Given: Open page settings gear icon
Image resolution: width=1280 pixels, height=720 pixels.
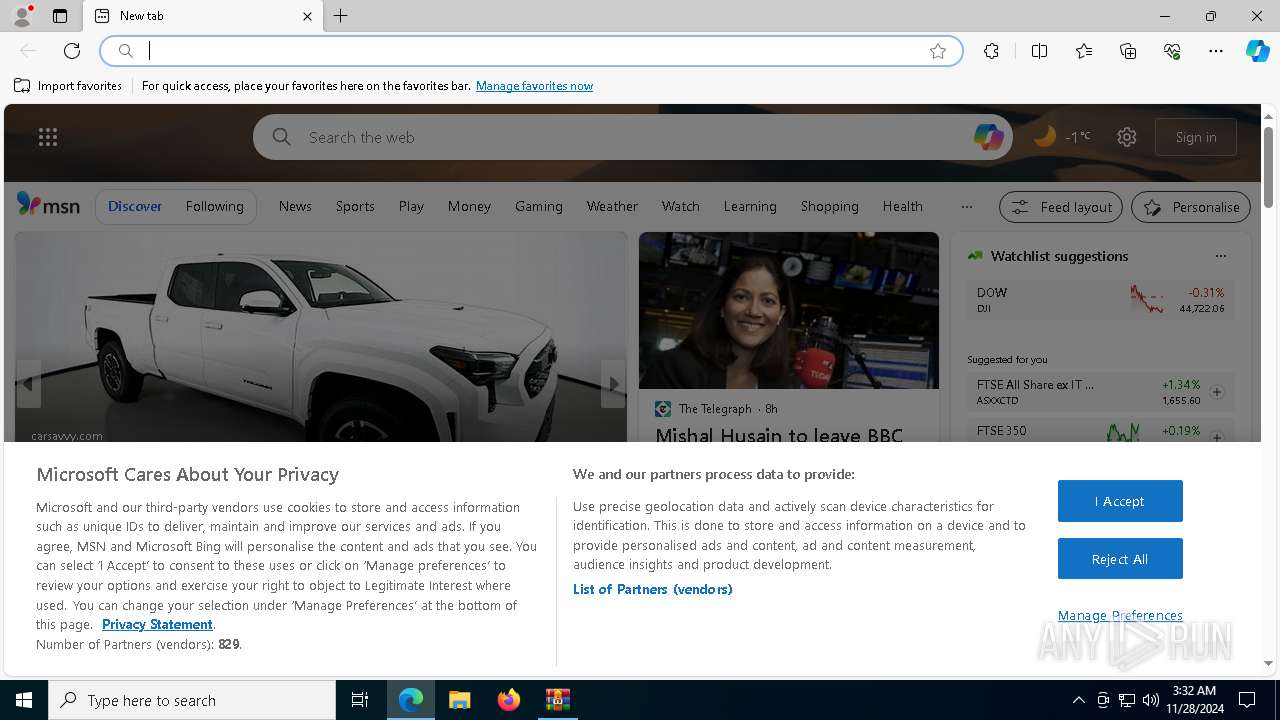Looking at the screenshot, I should tap(1127, 137).
